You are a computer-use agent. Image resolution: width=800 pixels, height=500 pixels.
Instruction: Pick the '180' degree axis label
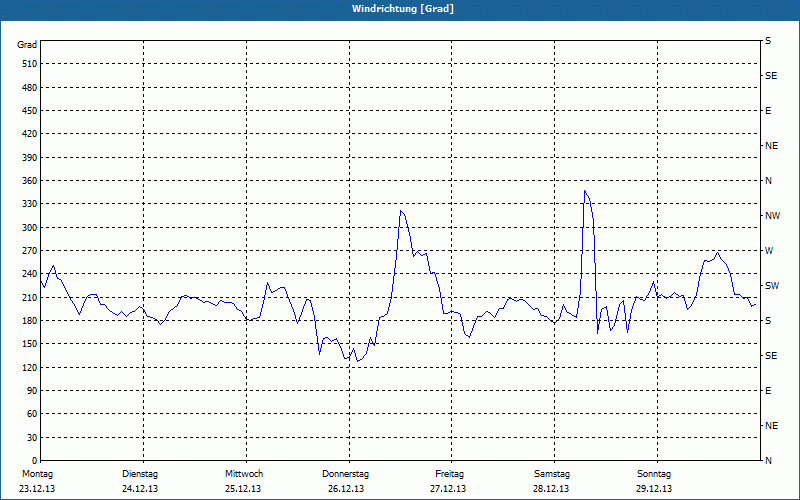[x=30, y=321]
